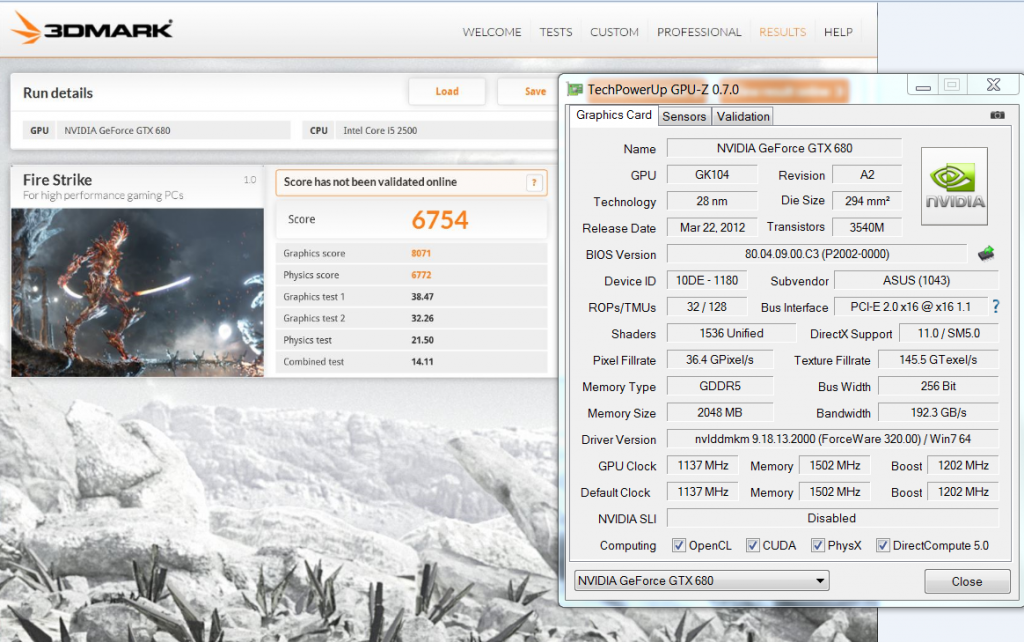
Task: Open the Bus Interface question mark help
Action: [x=996, y=306]
